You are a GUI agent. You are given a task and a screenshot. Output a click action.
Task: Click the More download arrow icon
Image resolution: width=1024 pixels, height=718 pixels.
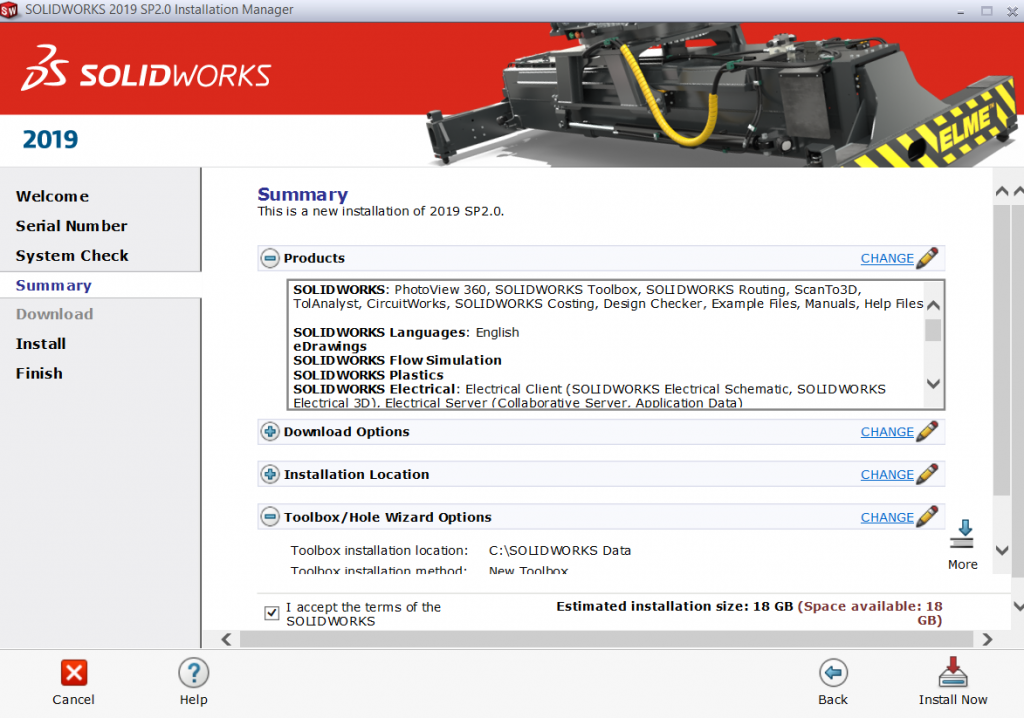click(x=962, y=534)
